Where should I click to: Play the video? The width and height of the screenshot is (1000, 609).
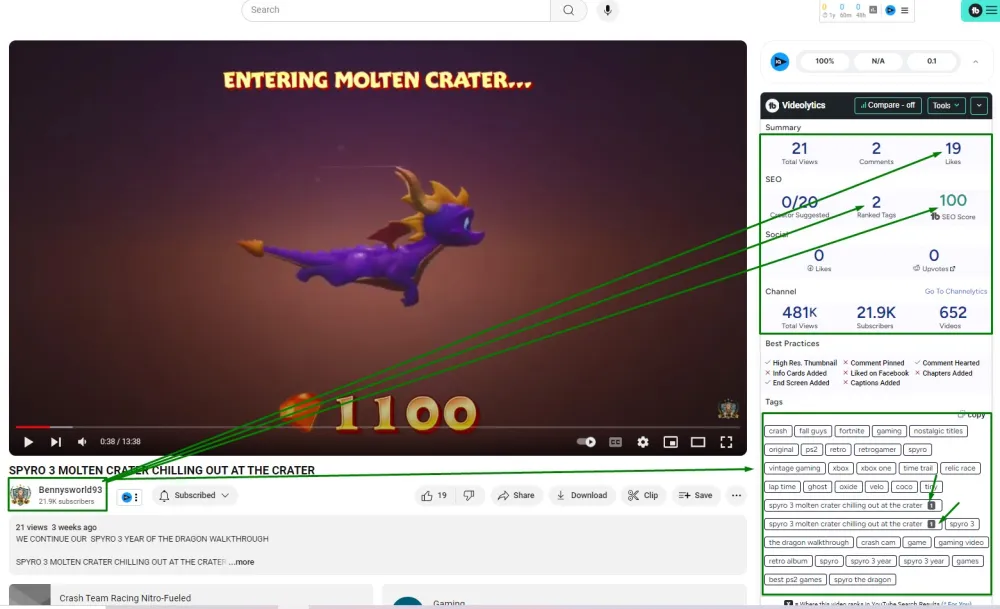coord(28,442)
